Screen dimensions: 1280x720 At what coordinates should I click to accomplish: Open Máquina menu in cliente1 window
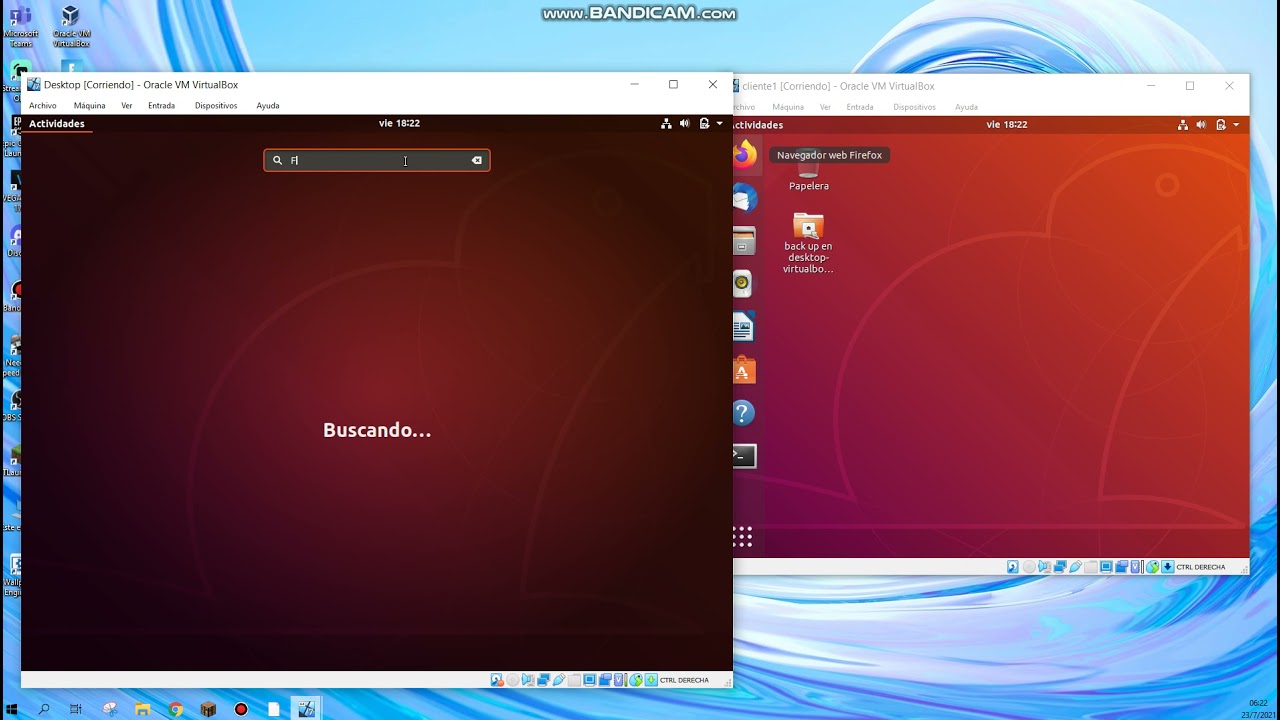click(788, 107)
